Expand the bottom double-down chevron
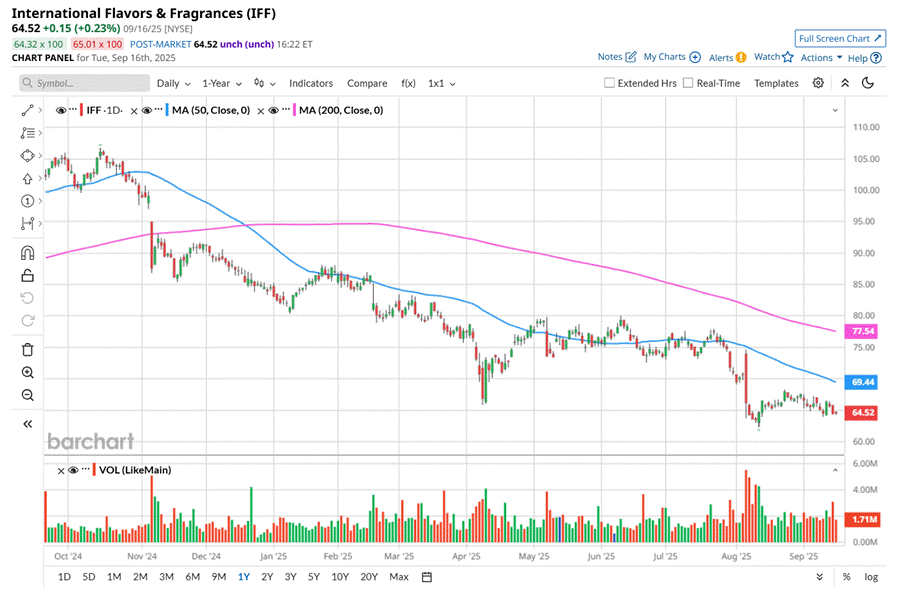Viewport: 903px width, 595px height. (819, 577)
